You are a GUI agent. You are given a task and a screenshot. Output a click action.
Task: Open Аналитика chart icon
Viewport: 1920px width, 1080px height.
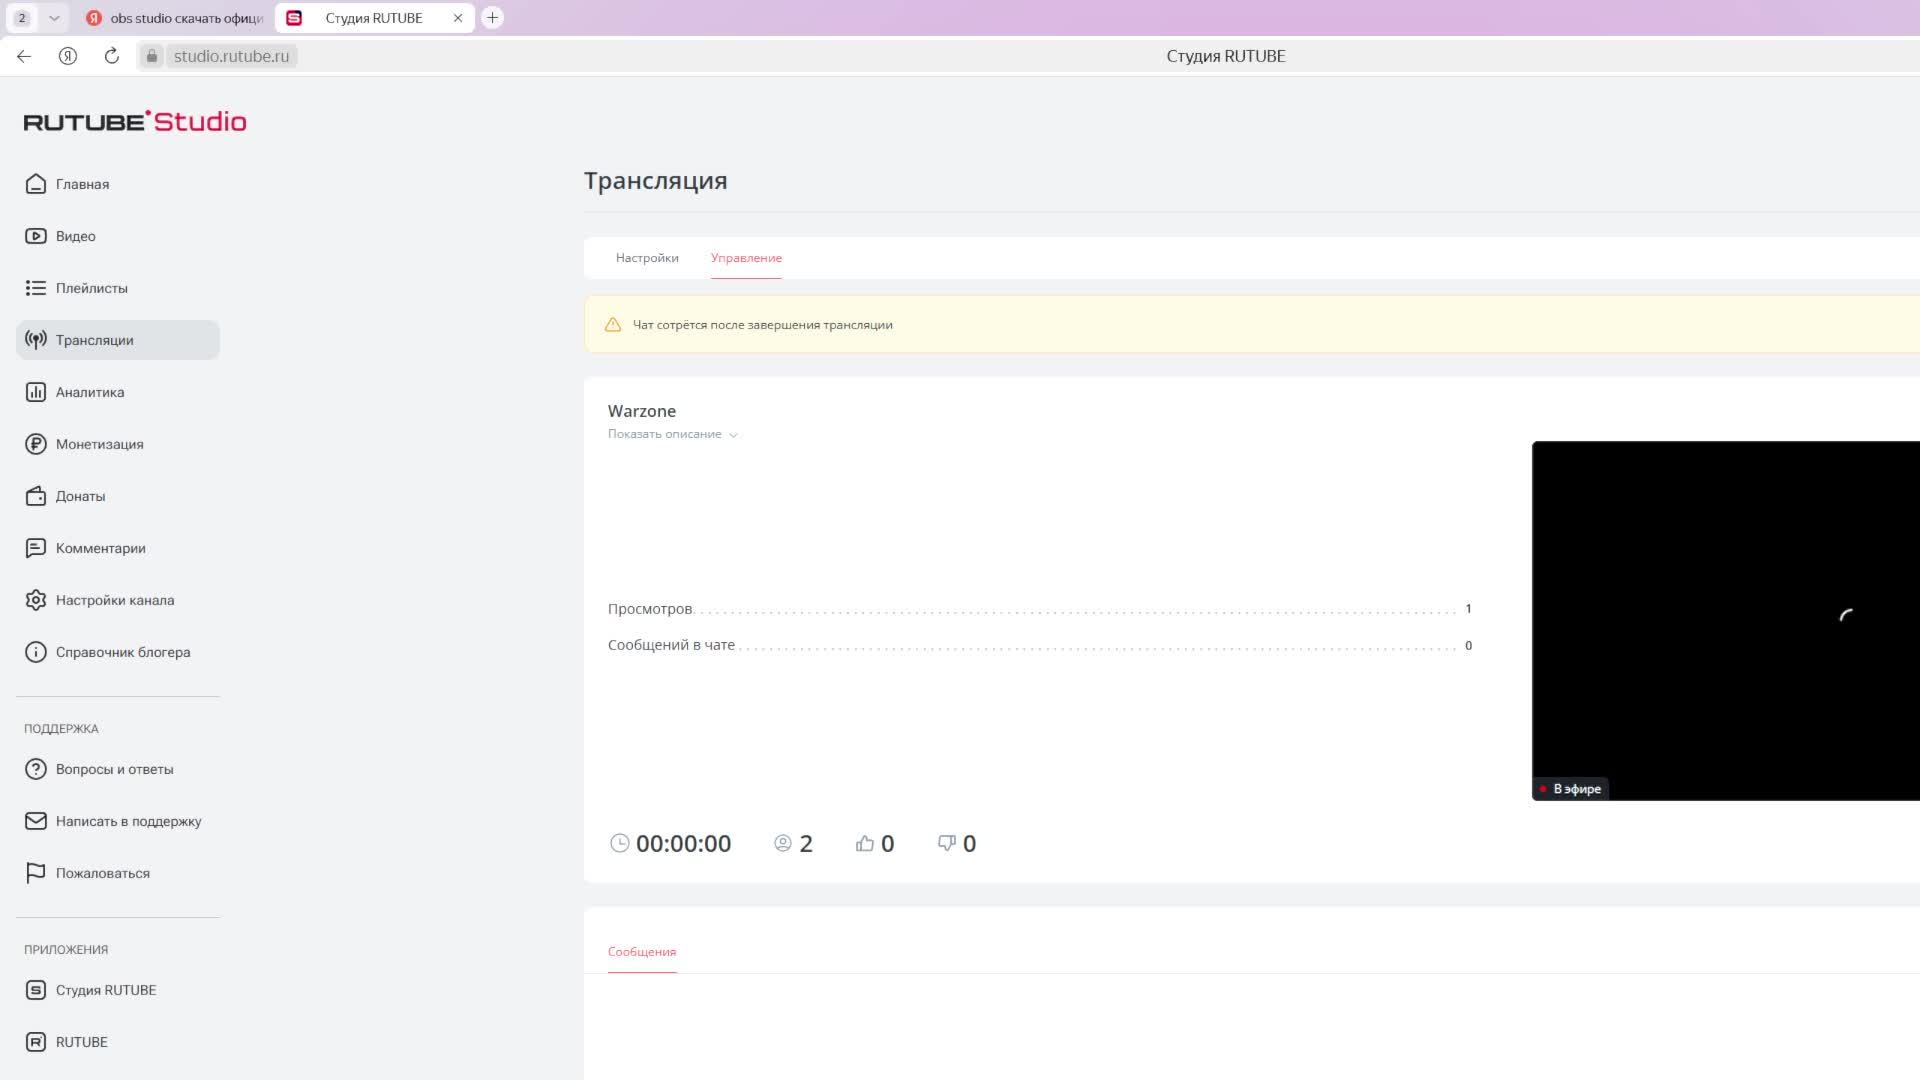36,392
